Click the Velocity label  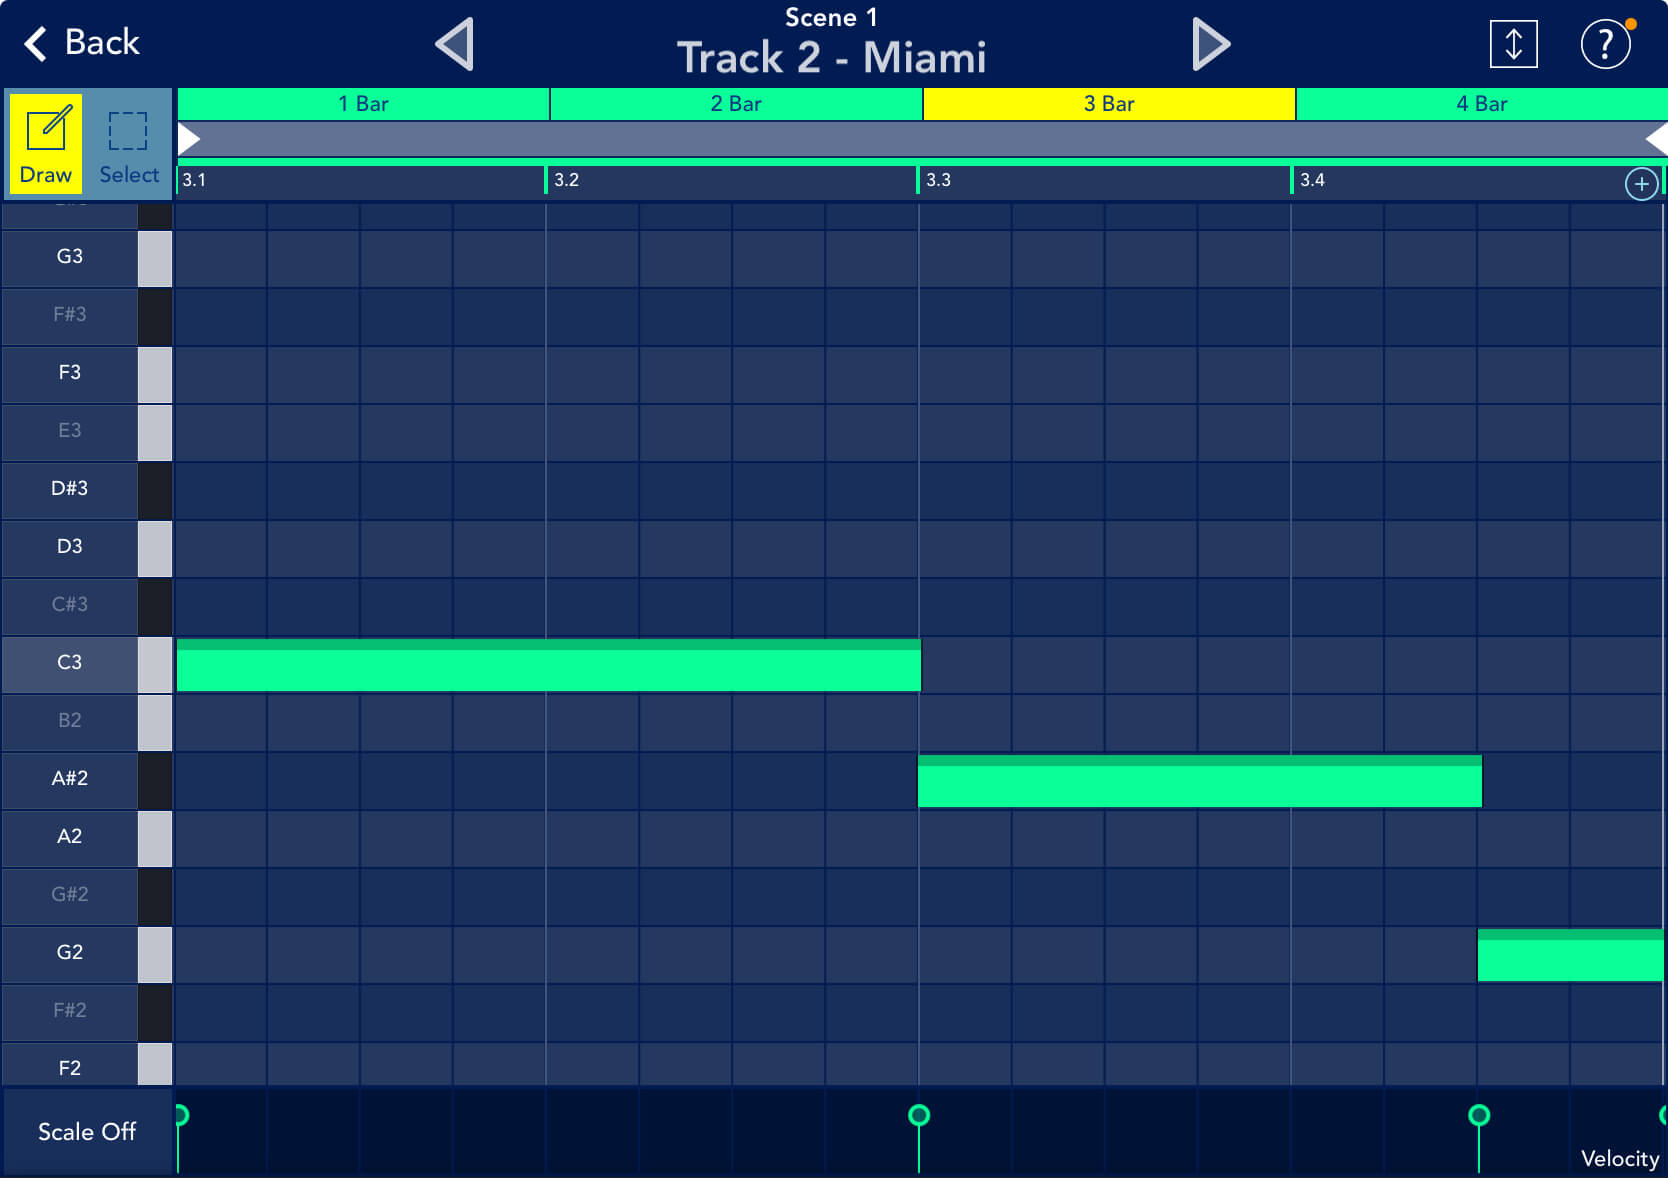(1619, 1158)
